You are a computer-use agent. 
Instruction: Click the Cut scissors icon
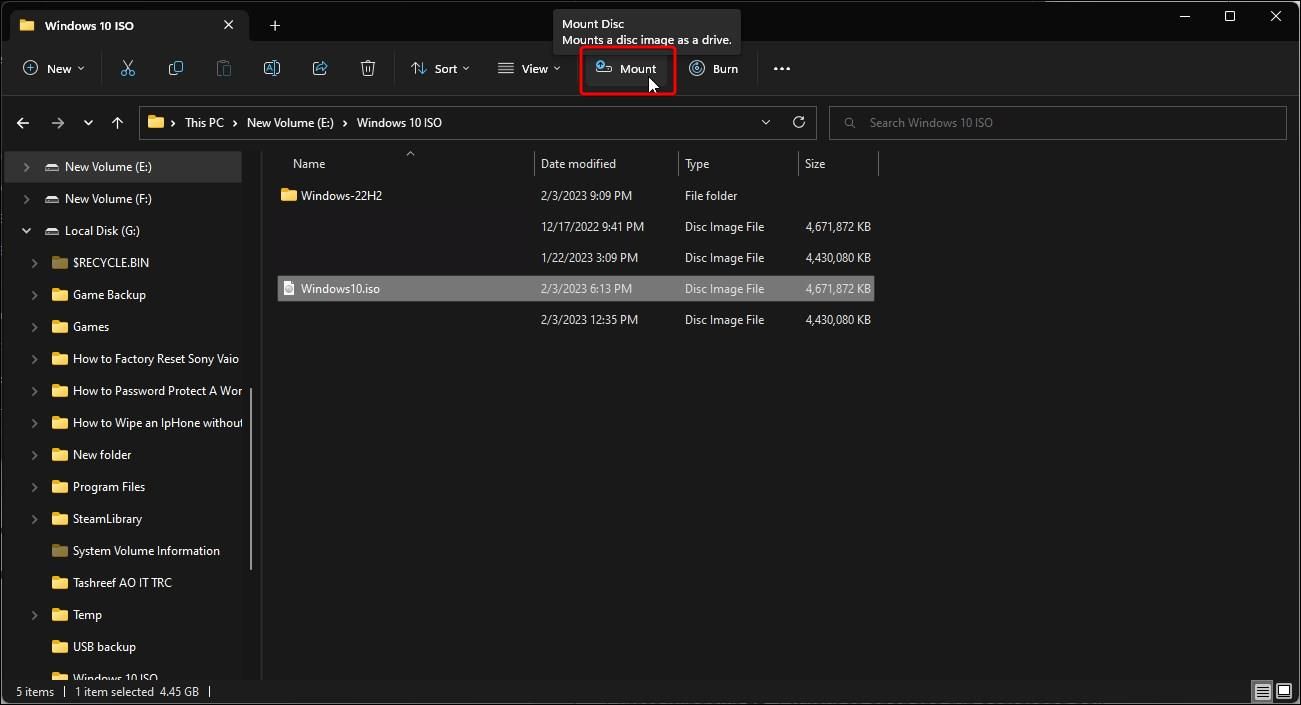coord(128,68)
